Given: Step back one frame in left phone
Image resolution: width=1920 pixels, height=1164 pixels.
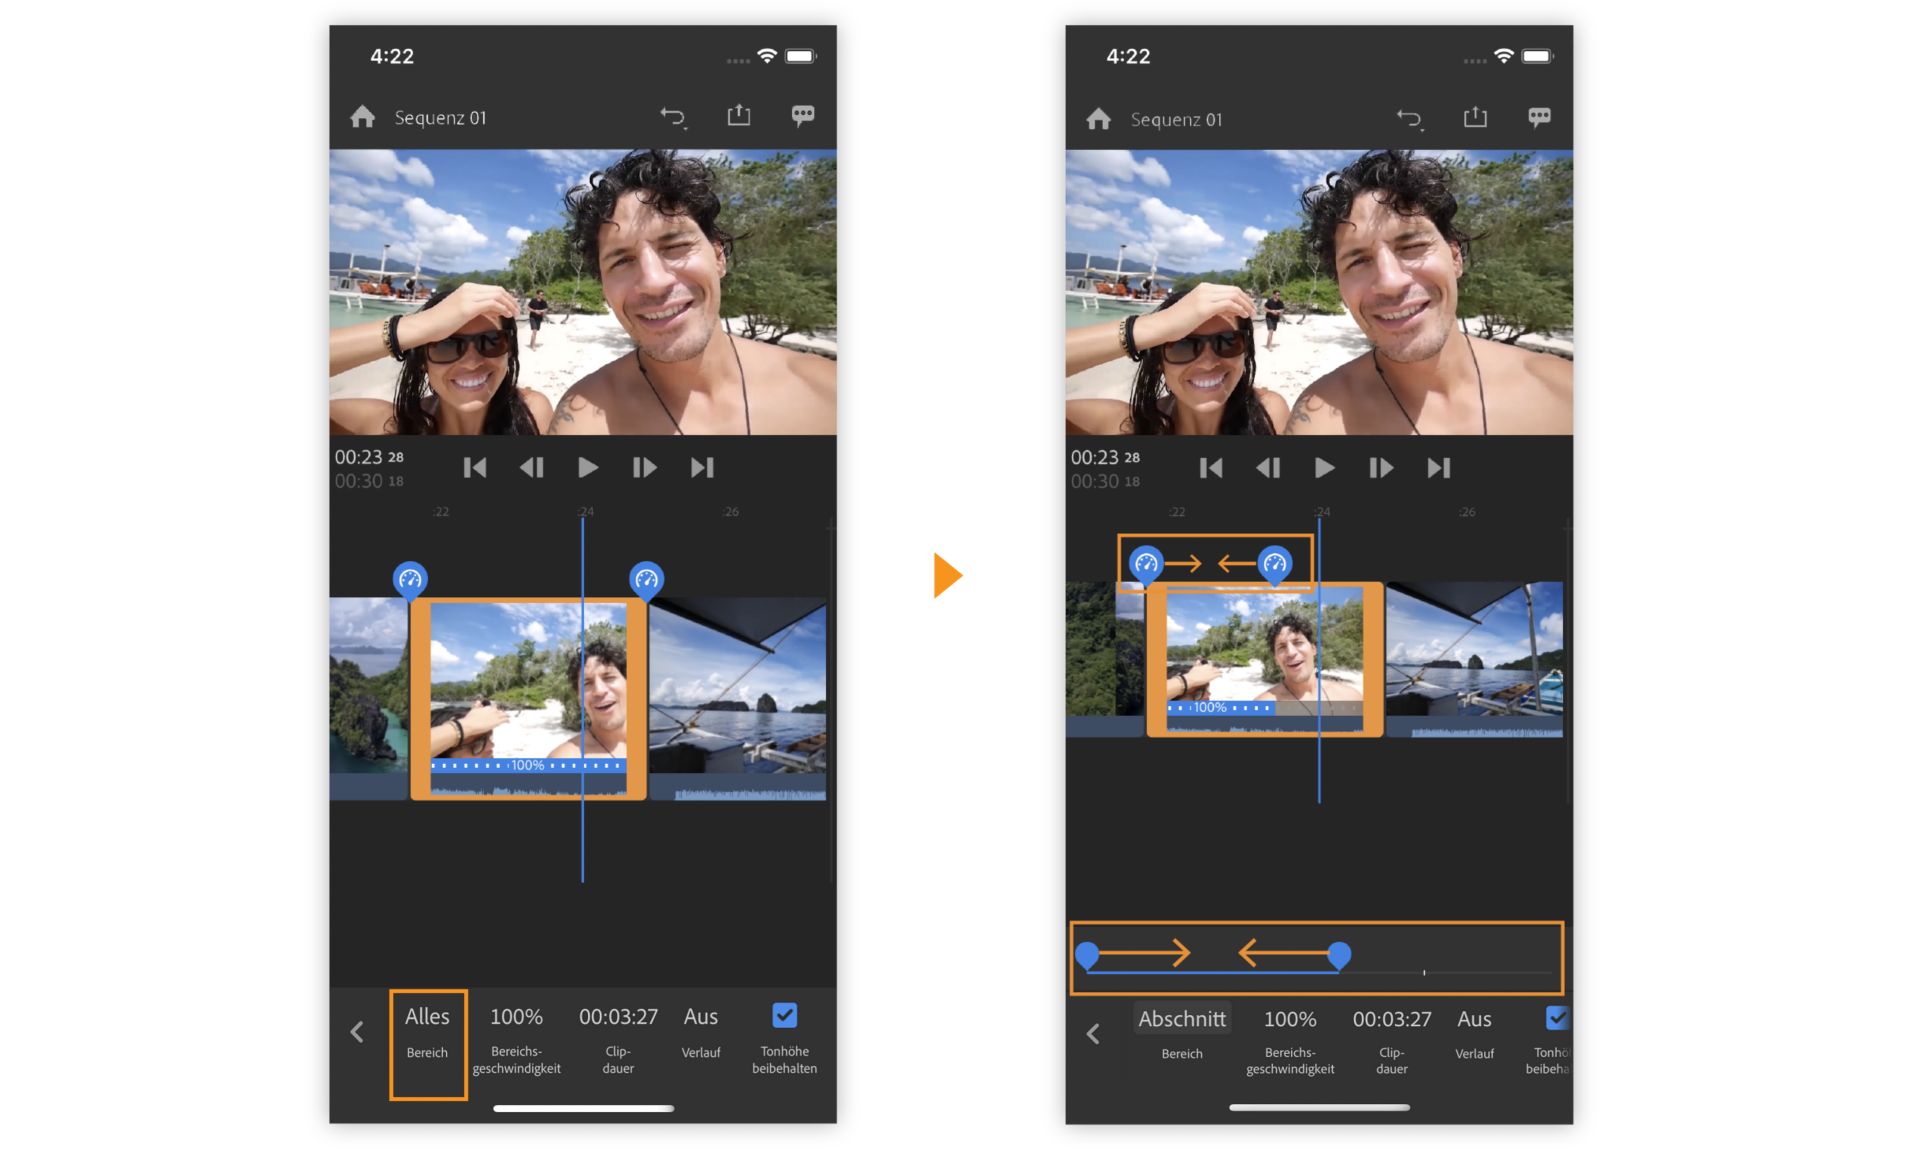Looking at the screenshot, I should (531, 467).
